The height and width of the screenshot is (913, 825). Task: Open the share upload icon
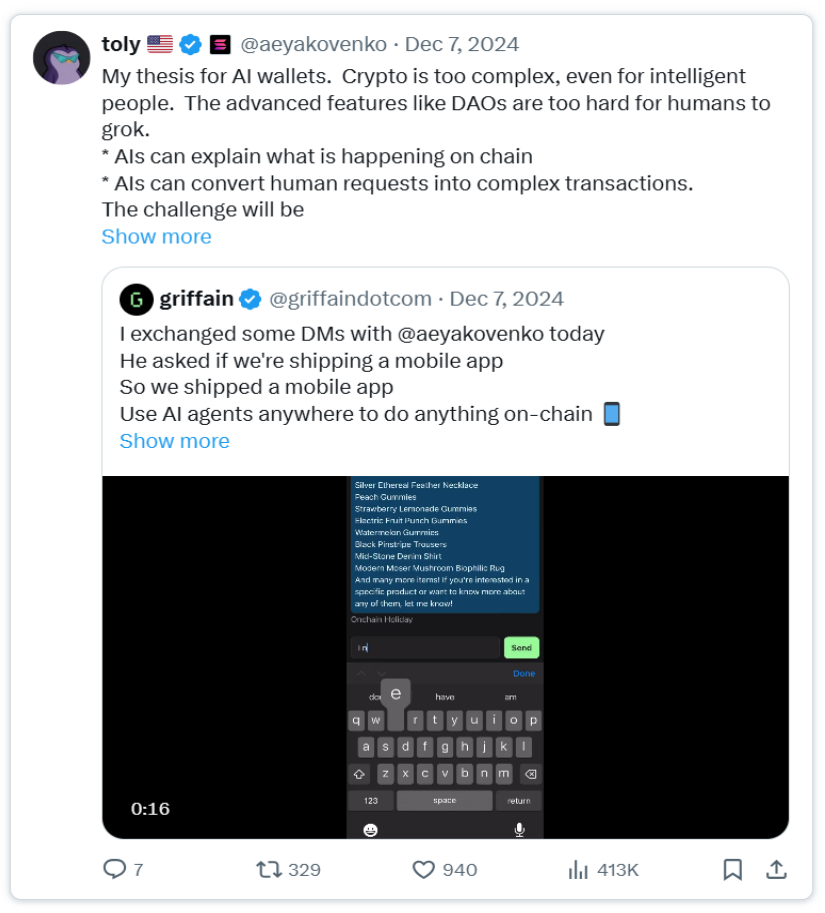(776, 869)
